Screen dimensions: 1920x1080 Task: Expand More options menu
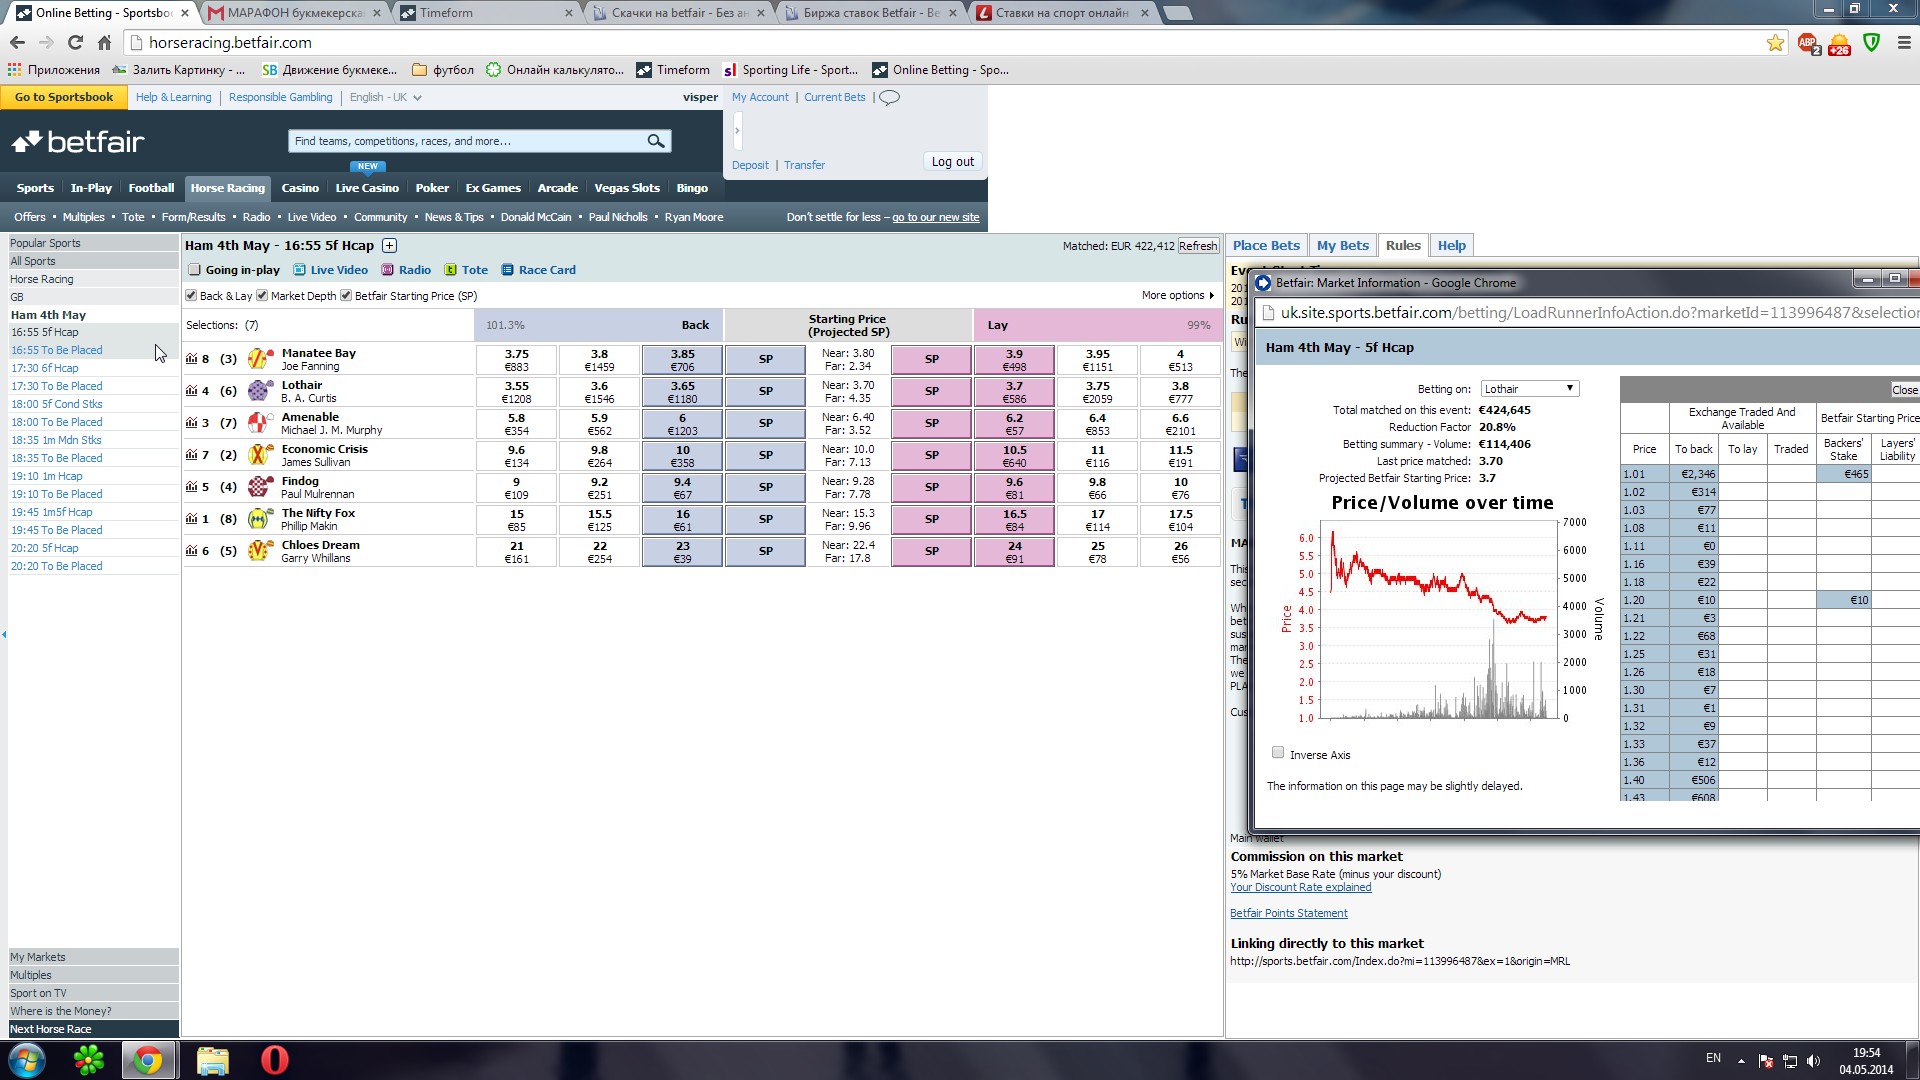pos(1177,296)
